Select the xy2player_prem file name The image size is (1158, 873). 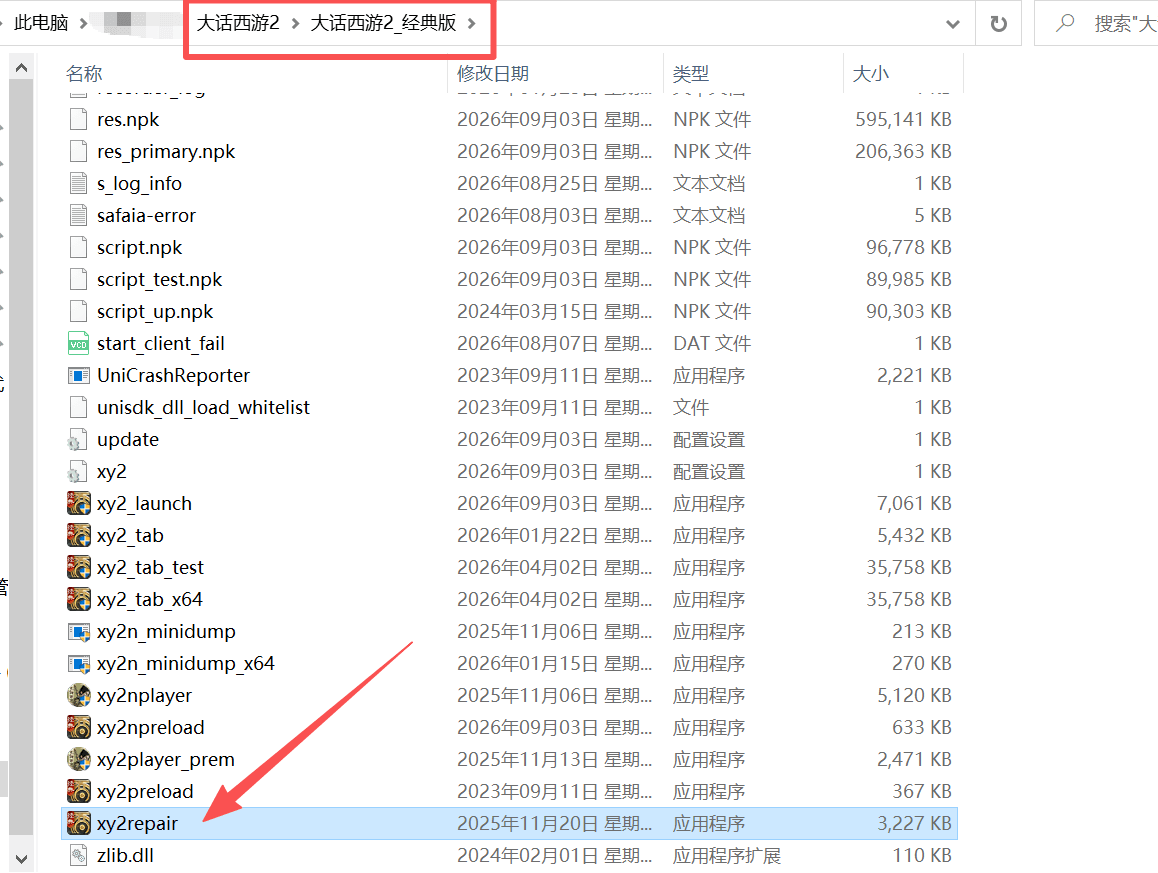[x=165, y=759]
